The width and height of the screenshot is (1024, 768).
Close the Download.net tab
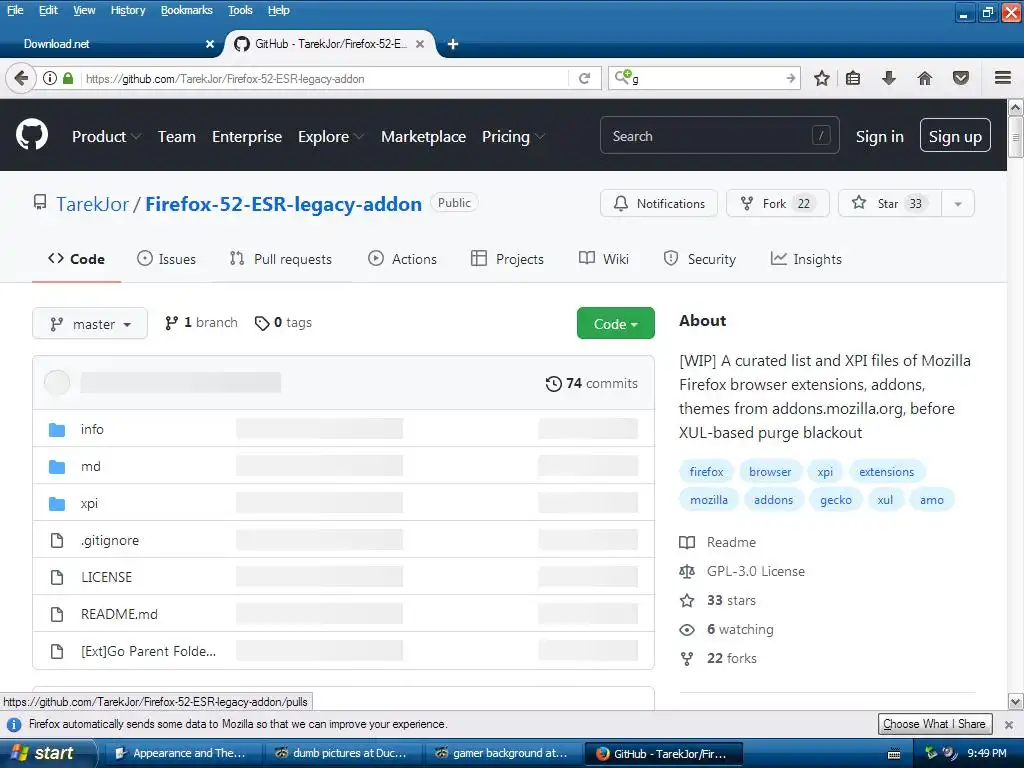tap(210, 44)
